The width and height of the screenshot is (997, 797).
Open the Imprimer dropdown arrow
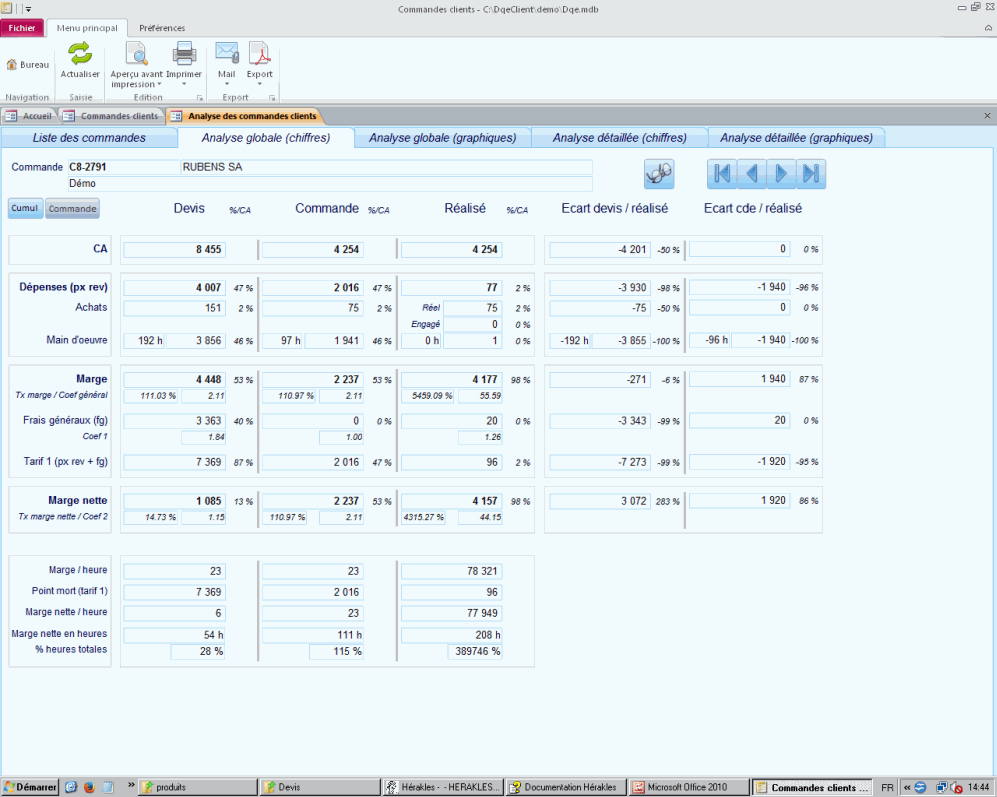coord(184,85)
